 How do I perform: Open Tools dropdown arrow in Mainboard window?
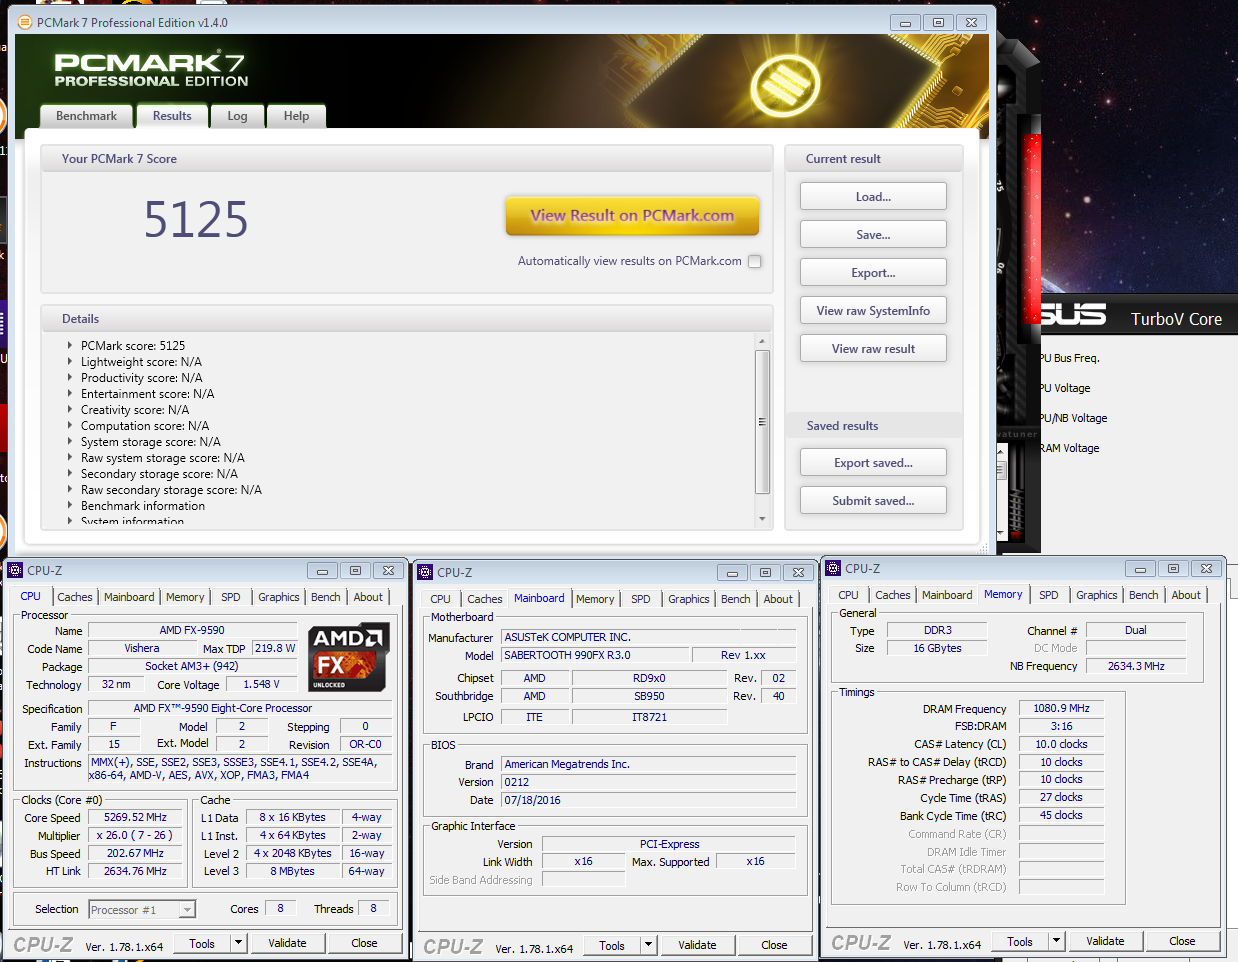tap(648, 945)
